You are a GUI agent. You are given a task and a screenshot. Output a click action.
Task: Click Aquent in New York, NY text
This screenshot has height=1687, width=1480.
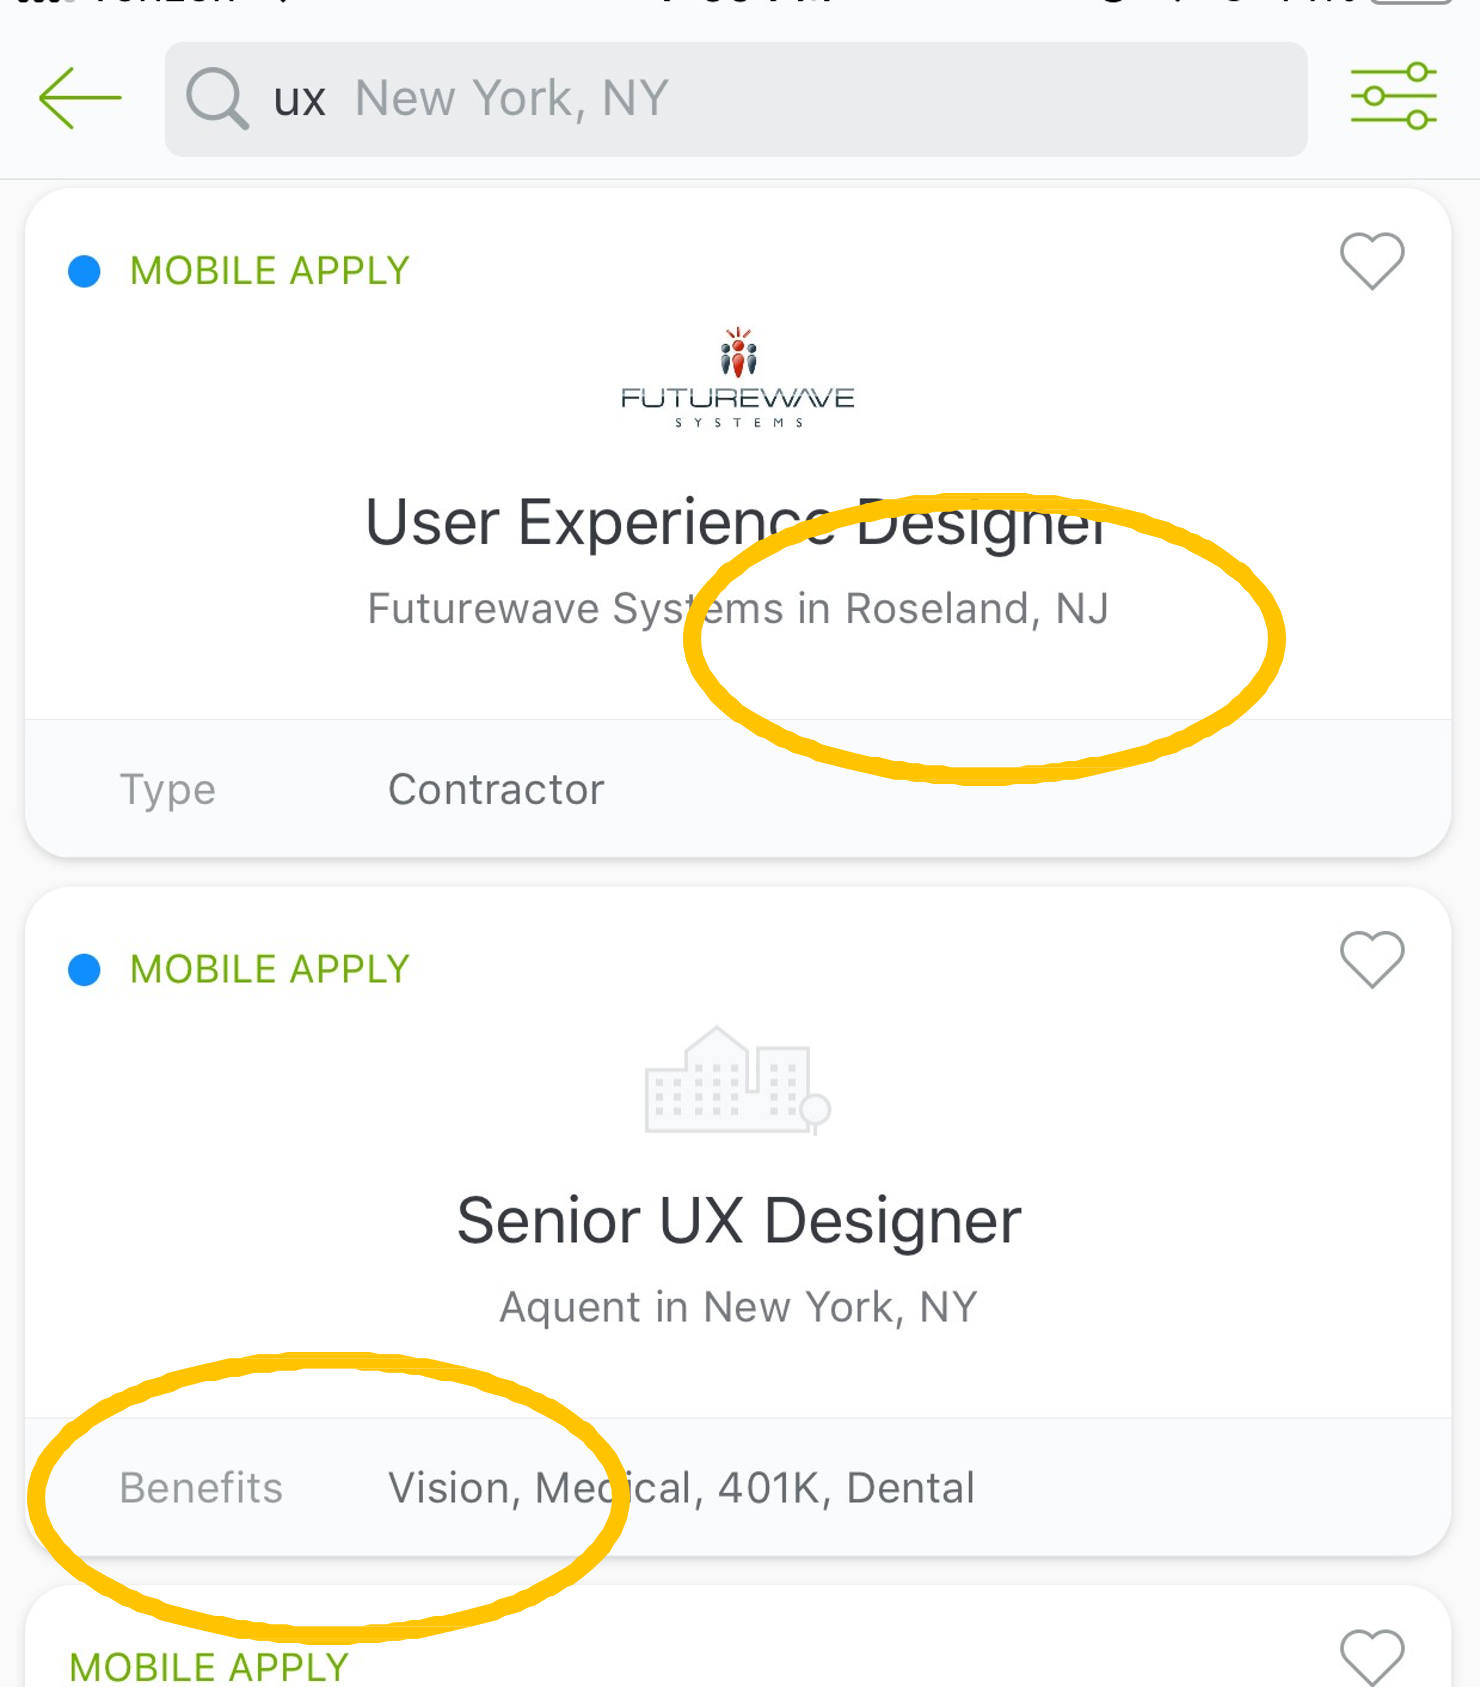click(738, 1307)
